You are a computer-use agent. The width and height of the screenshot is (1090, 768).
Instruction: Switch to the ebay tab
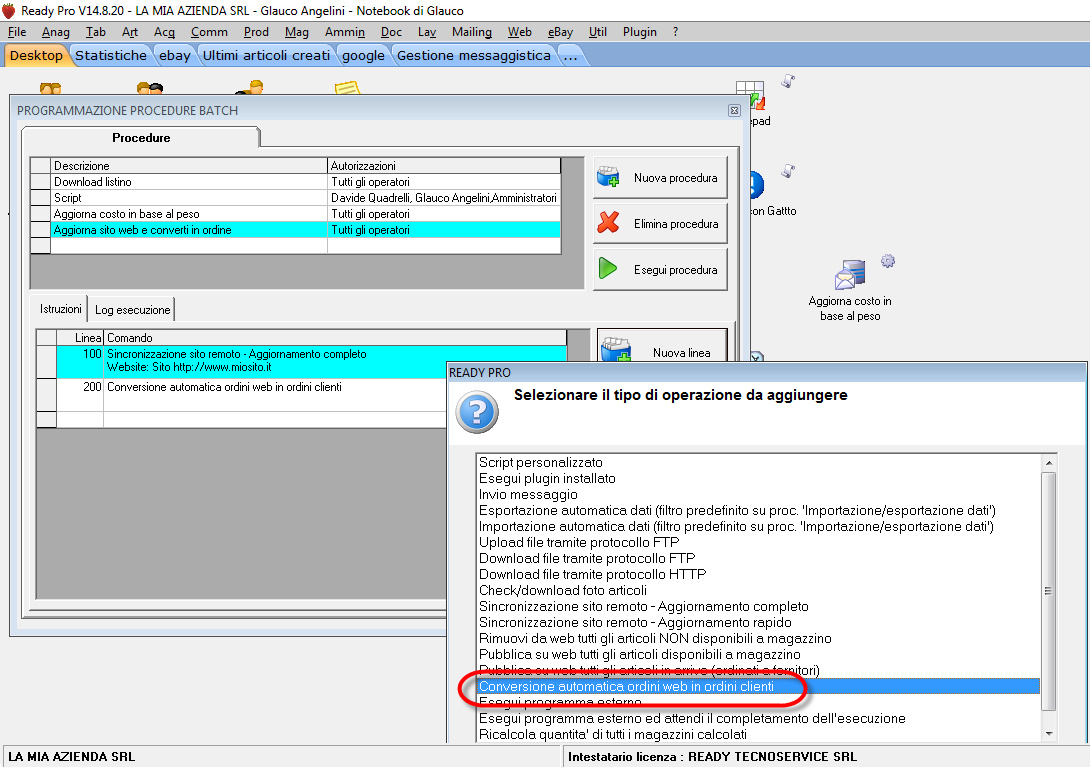(x=174, y=56)
